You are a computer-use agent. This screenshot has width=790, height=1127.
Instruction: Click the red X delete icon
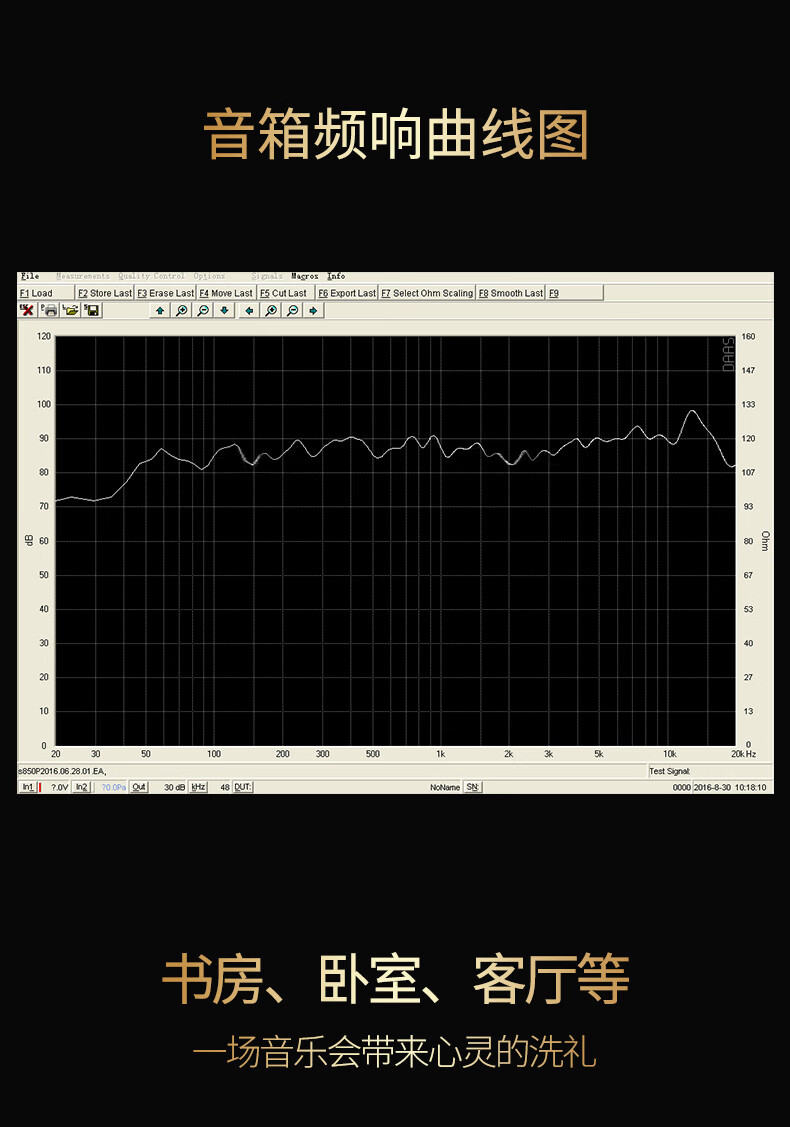(x=27, y=310)
